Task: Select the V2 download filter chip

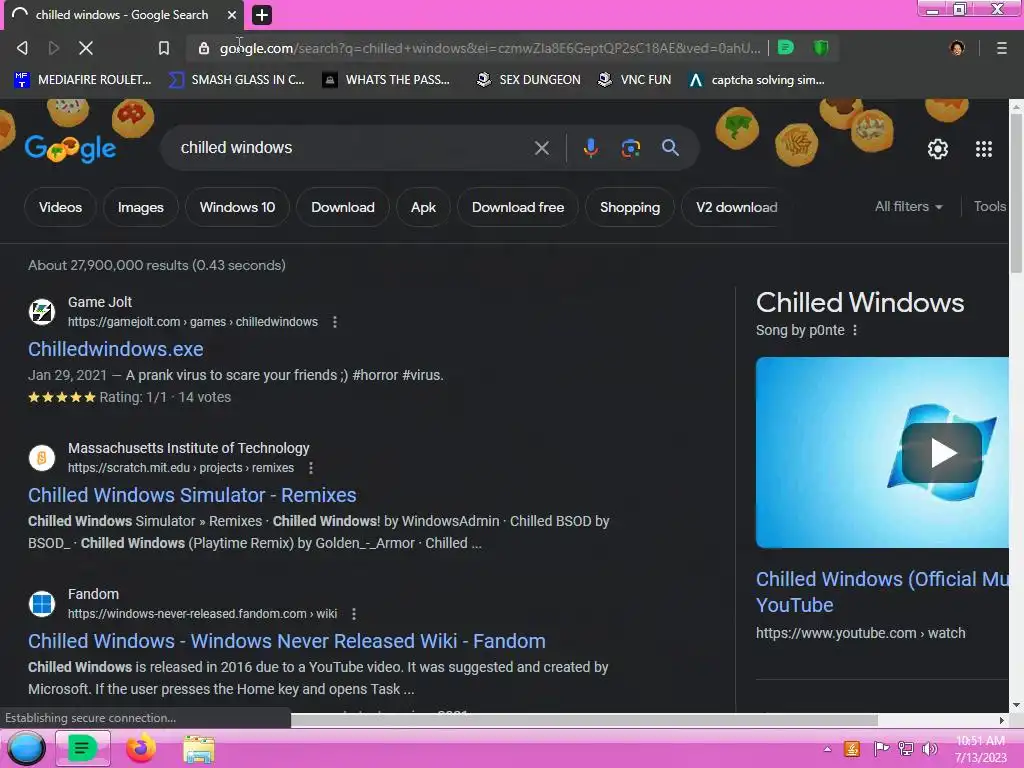Action: point(736,207)
